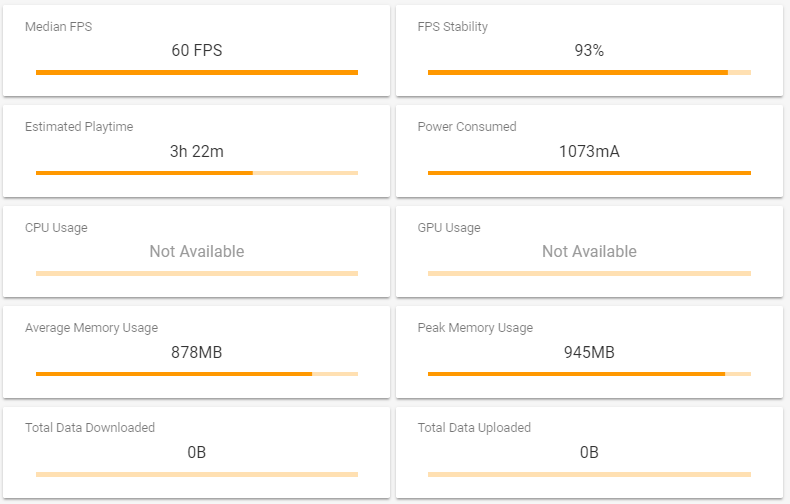Select the CPU Usage card
Image resolution: width=790 pixels, height=504 pixels.
(x=196, y=251)
